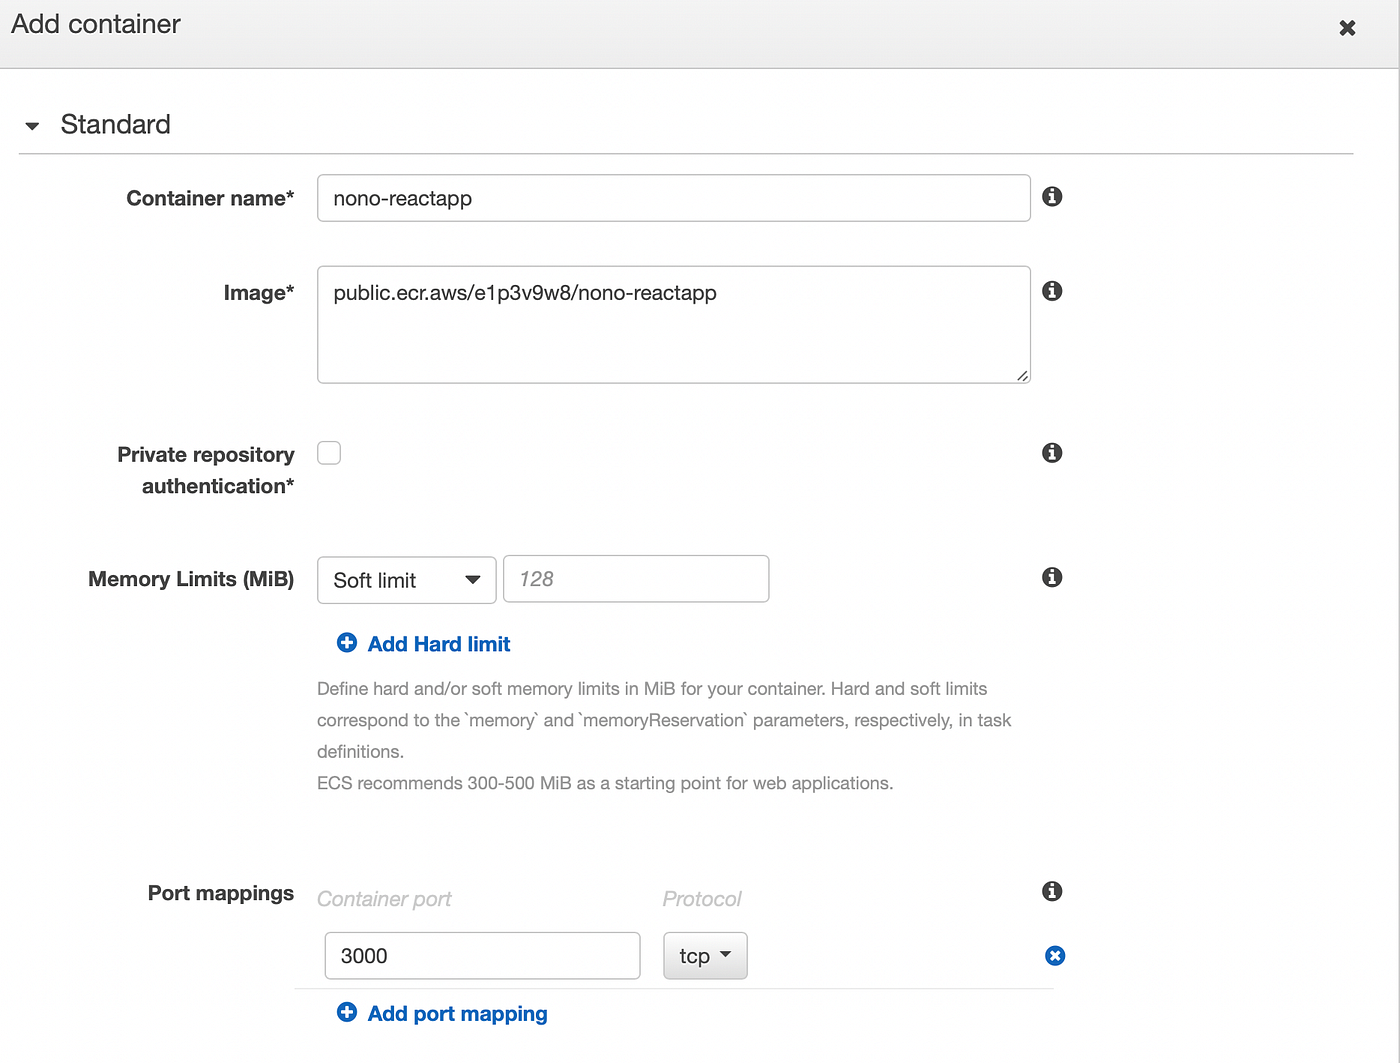Click plus icon beside Add Hard limit
1400x1063 pixels.
click(347, 643)
